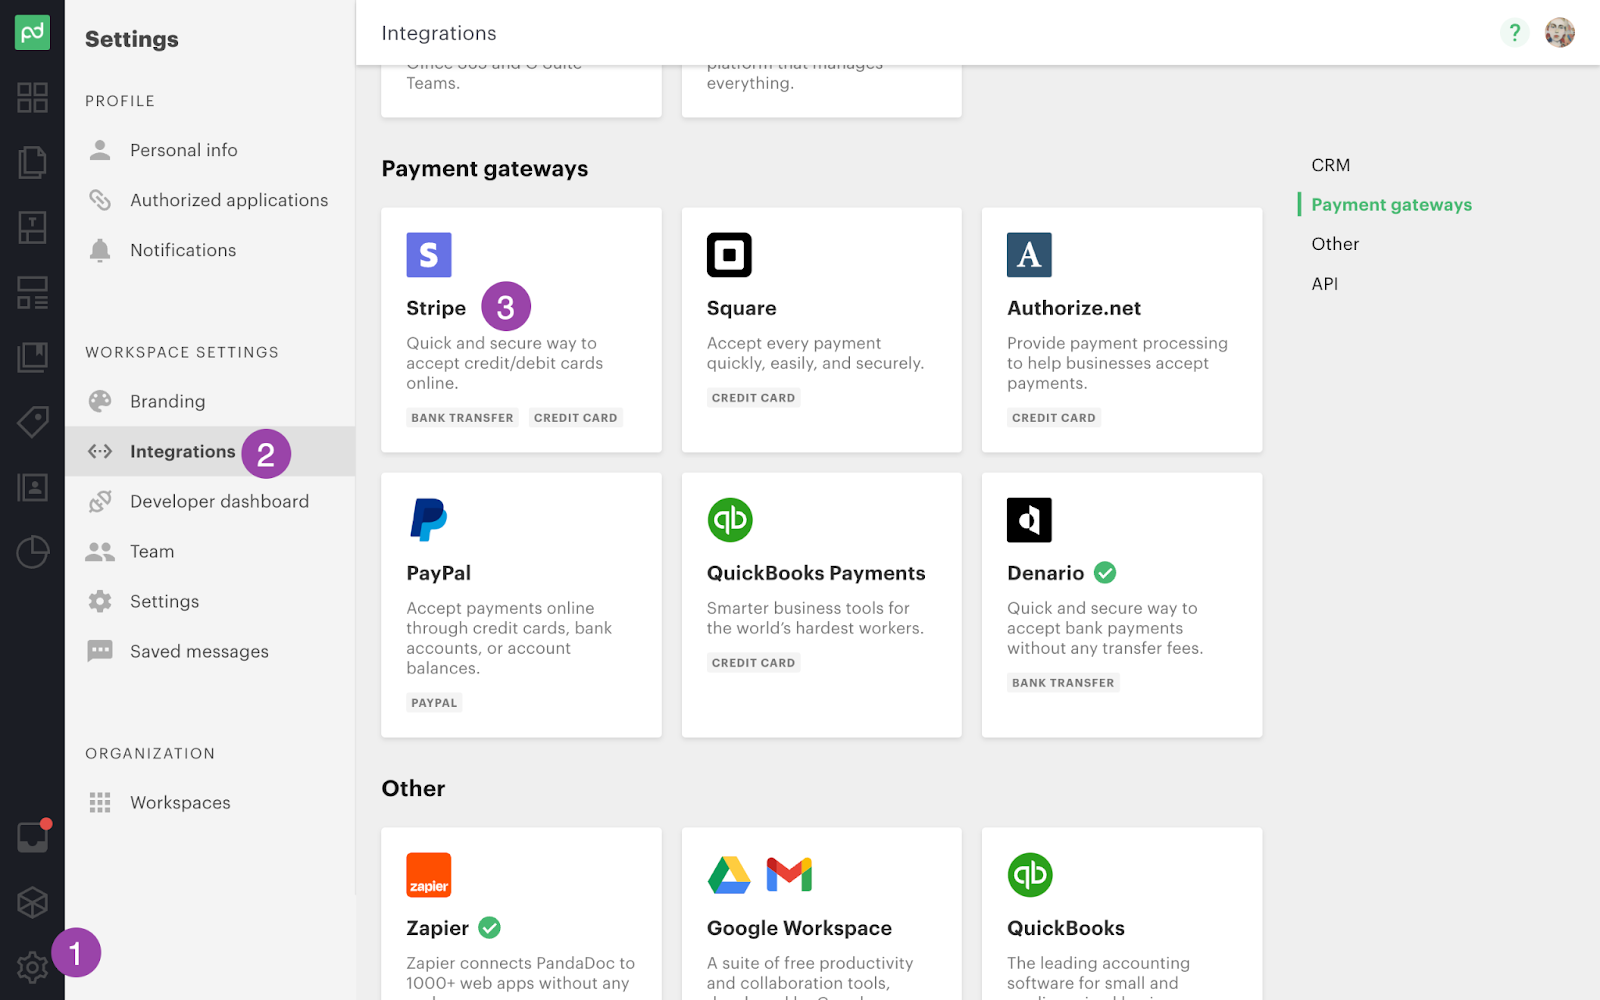Open the Forms icon in left rail

tap(32, 292)
